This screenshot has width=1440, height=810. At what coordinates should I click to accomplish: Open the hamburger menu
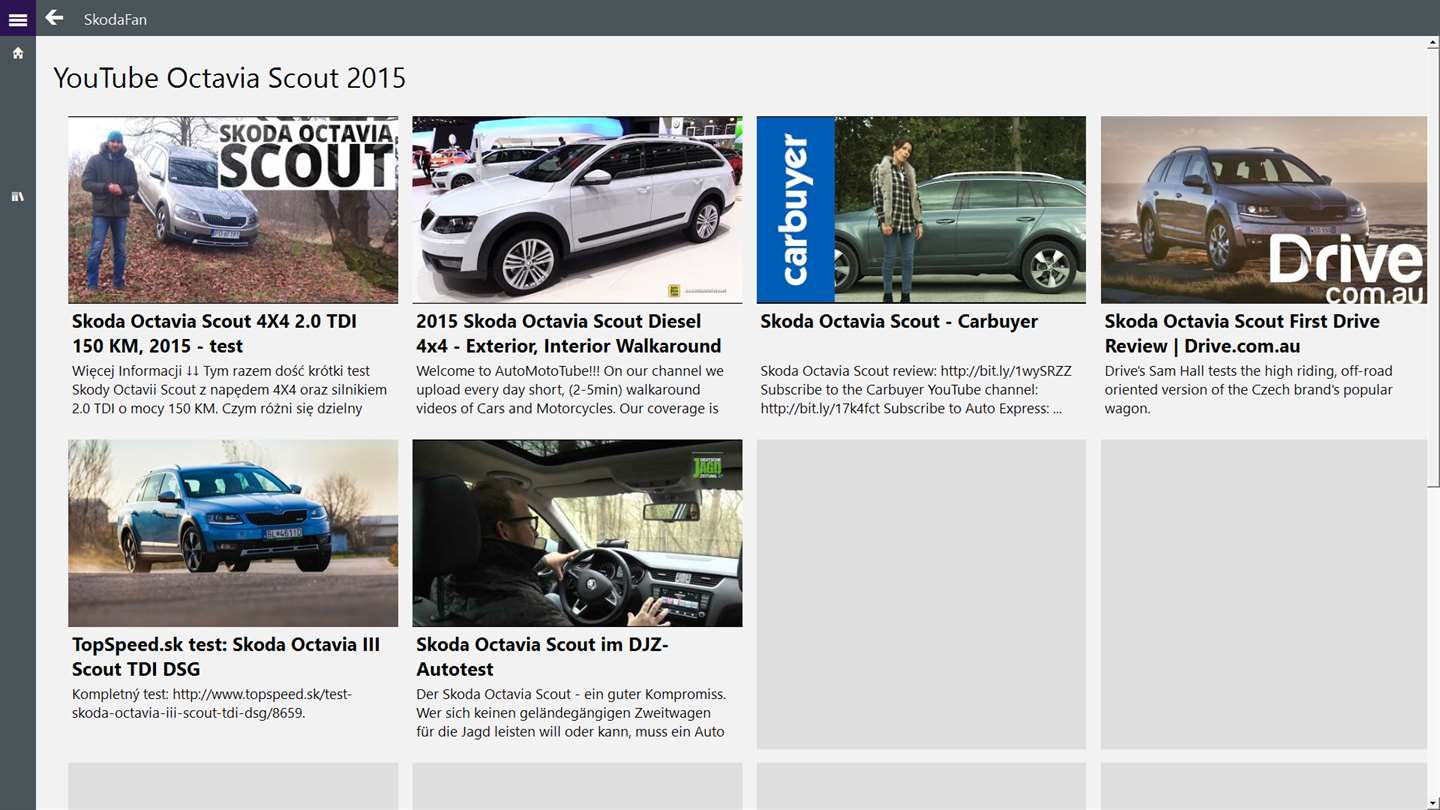17,19
